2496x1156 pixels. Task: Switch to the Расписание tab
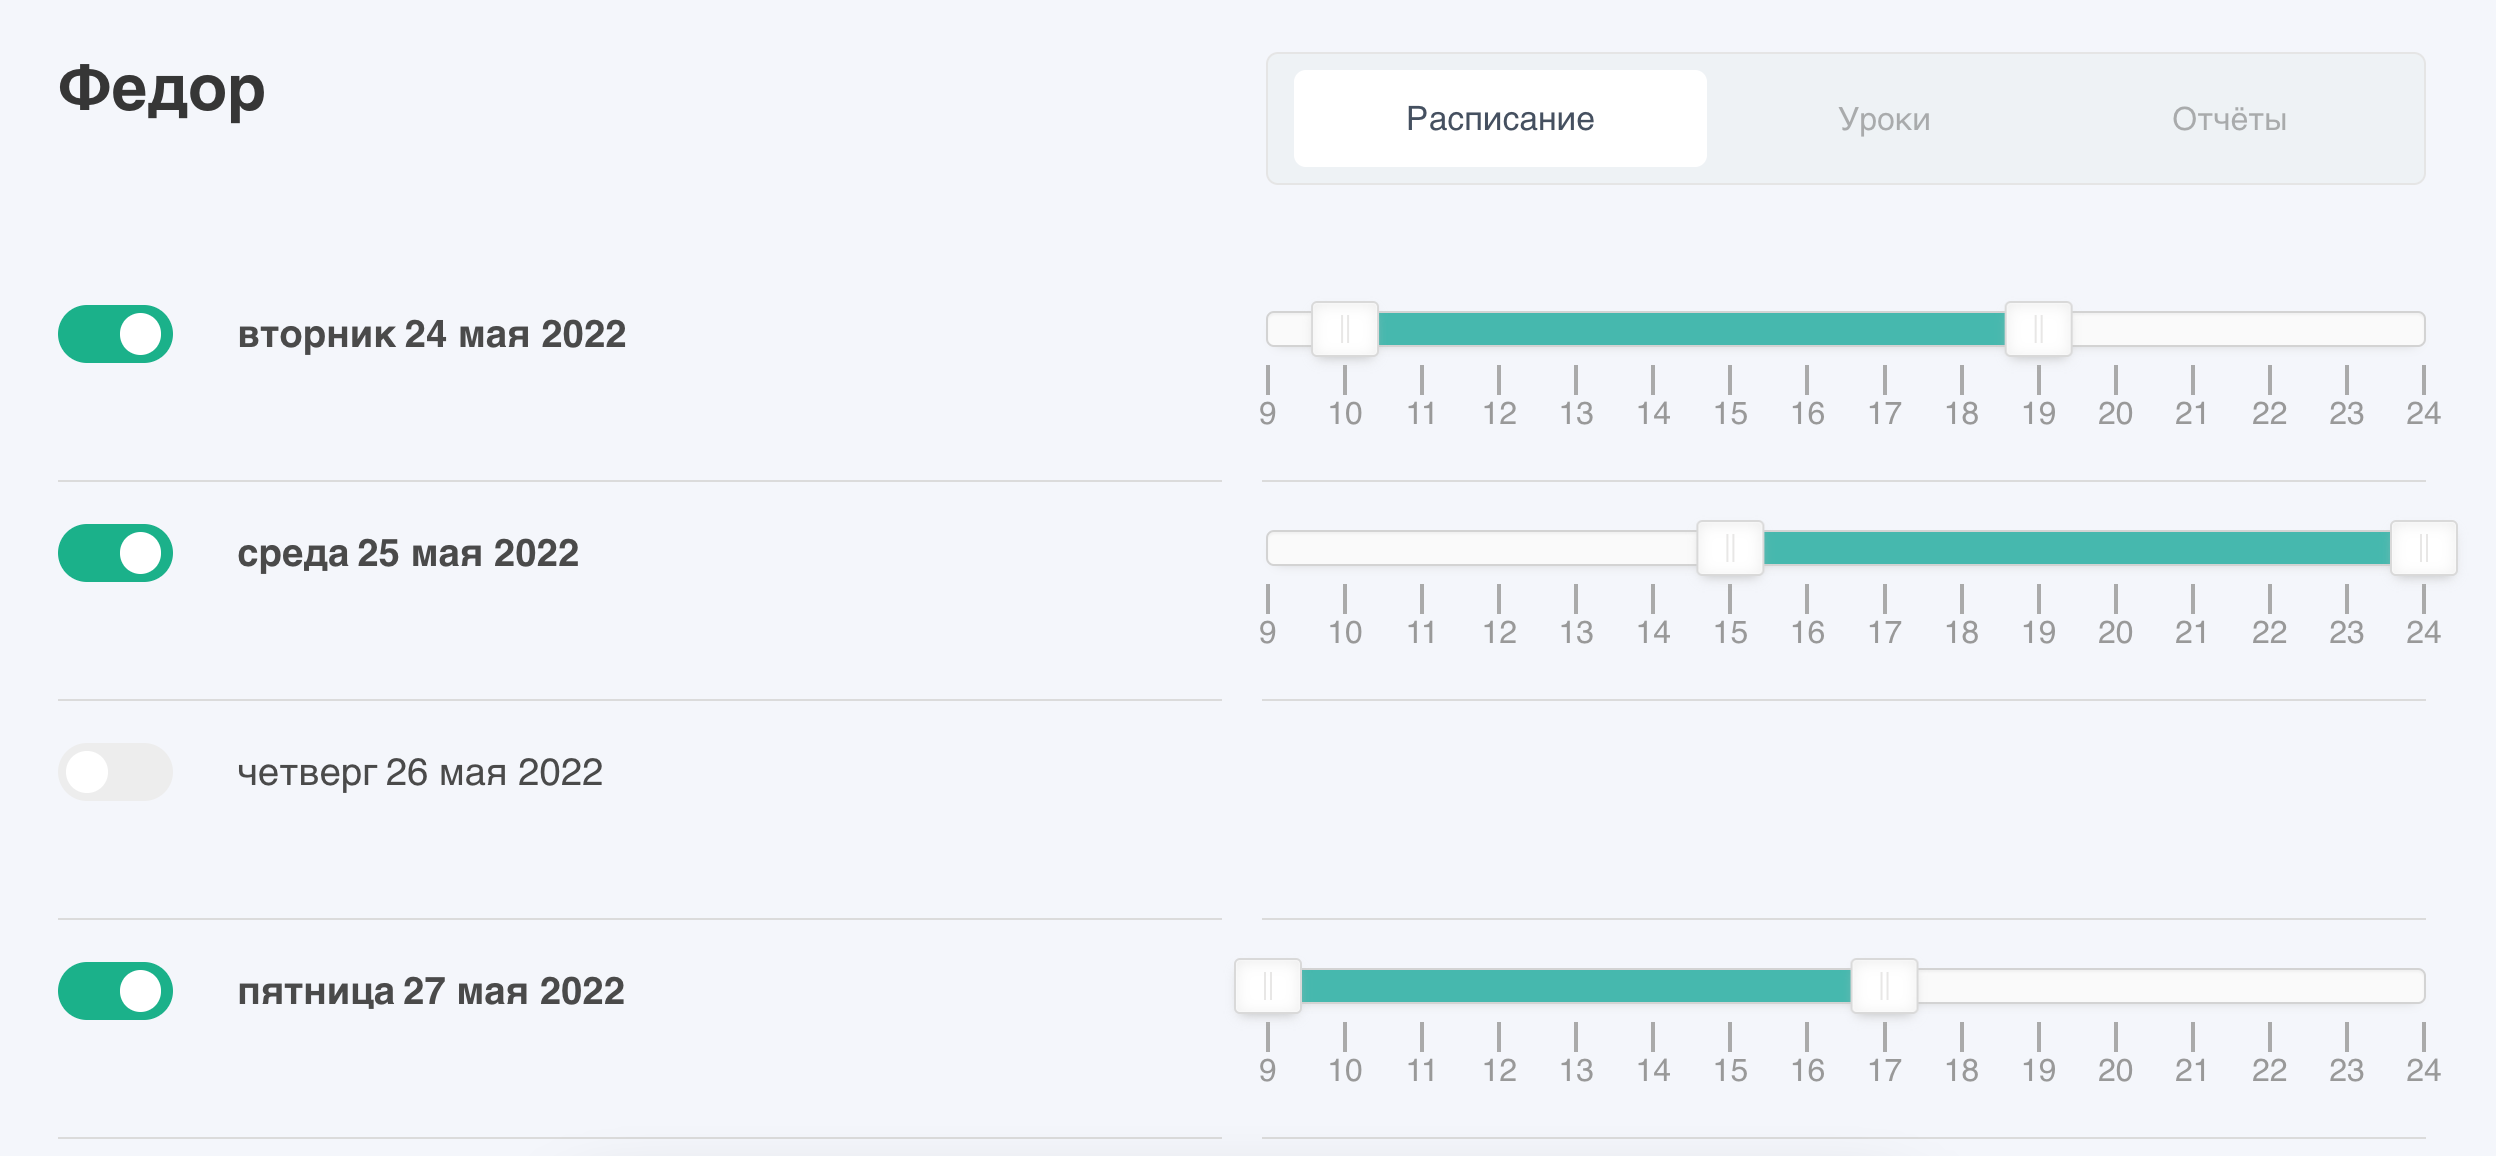coord(1499,119)
